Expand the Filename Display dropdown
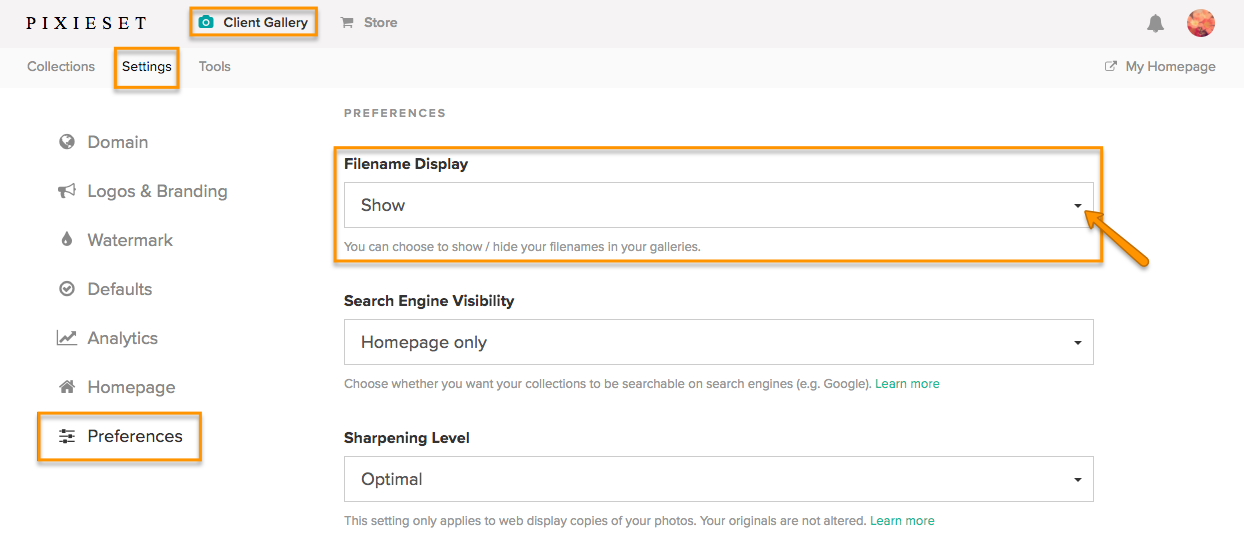The width and height of the screenshot is (1244, 547). [x=718, y=205]
